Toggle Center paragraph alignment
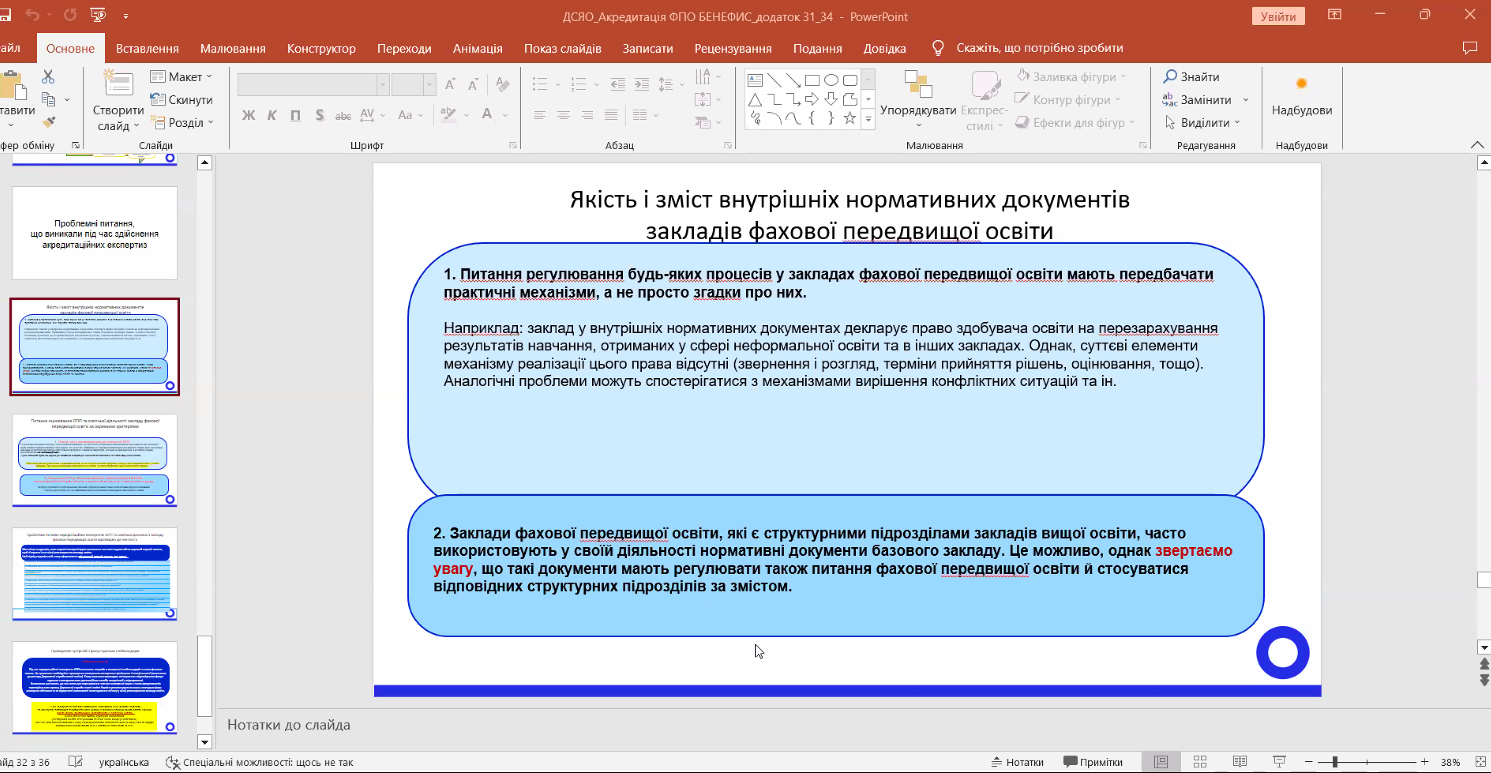Viewport: 1491px width, 773px height. (563, 115)
